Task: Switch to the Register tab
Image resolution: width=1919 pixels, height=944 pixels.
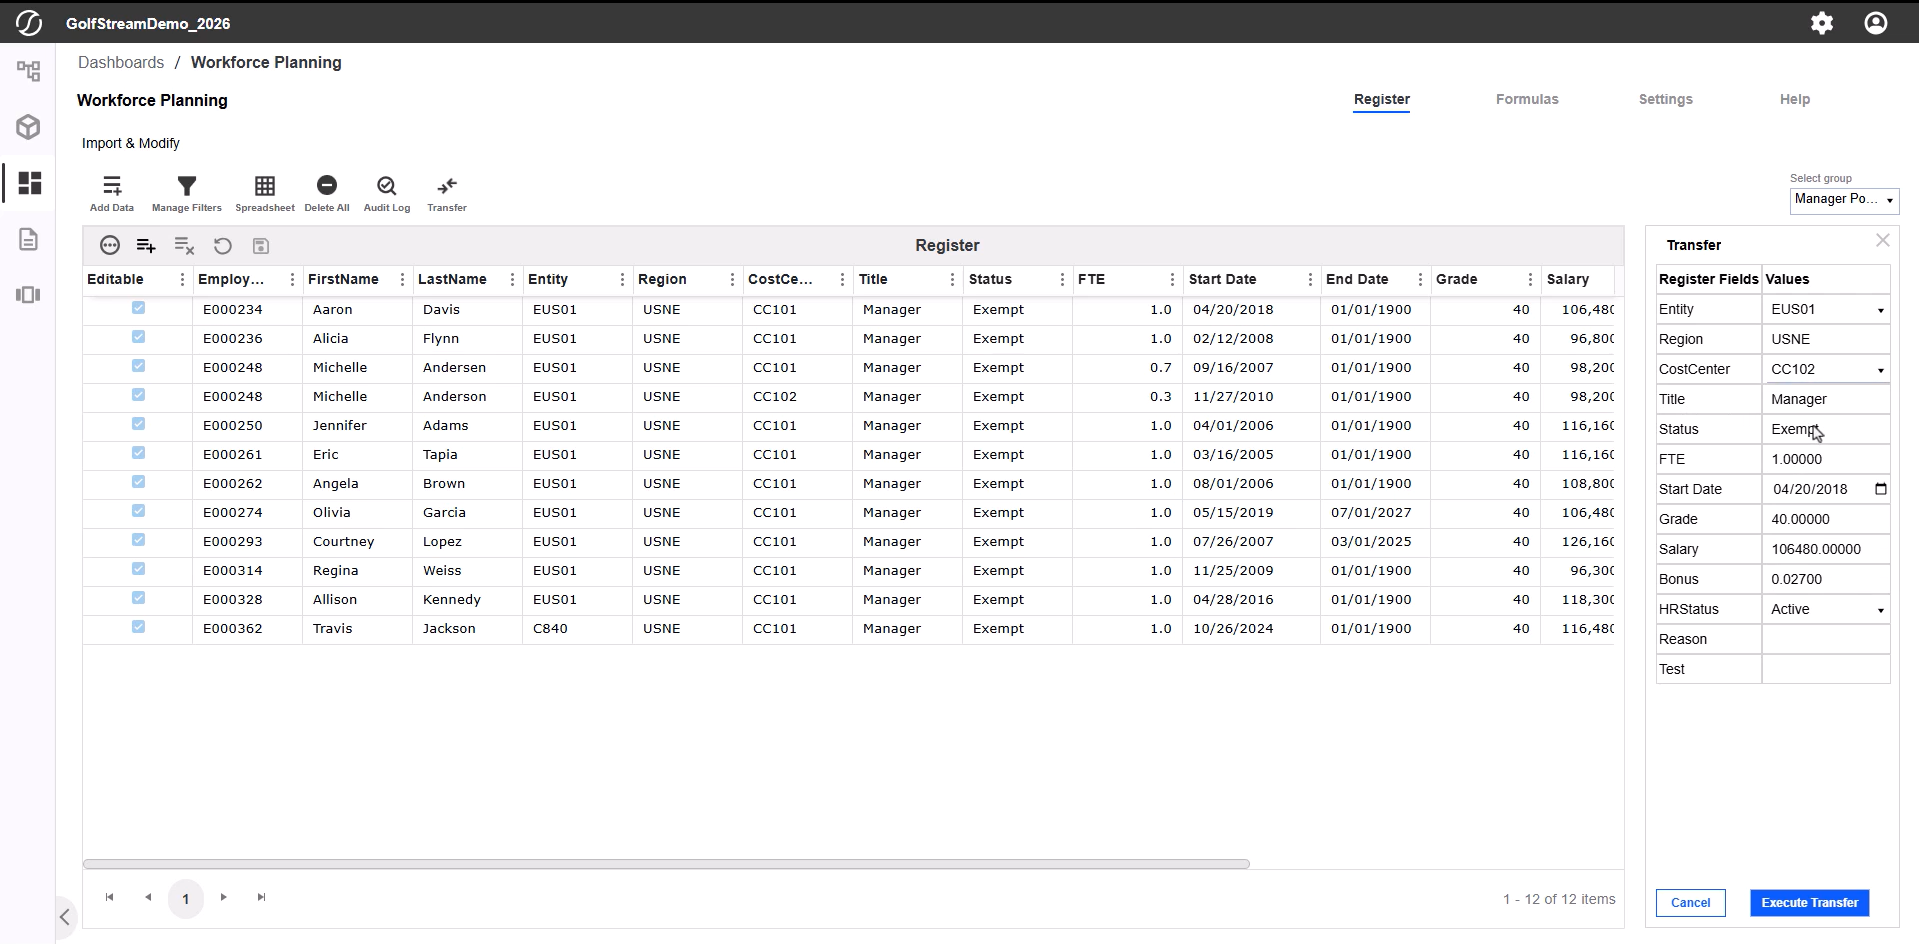Action: (x=1381, y=100)
